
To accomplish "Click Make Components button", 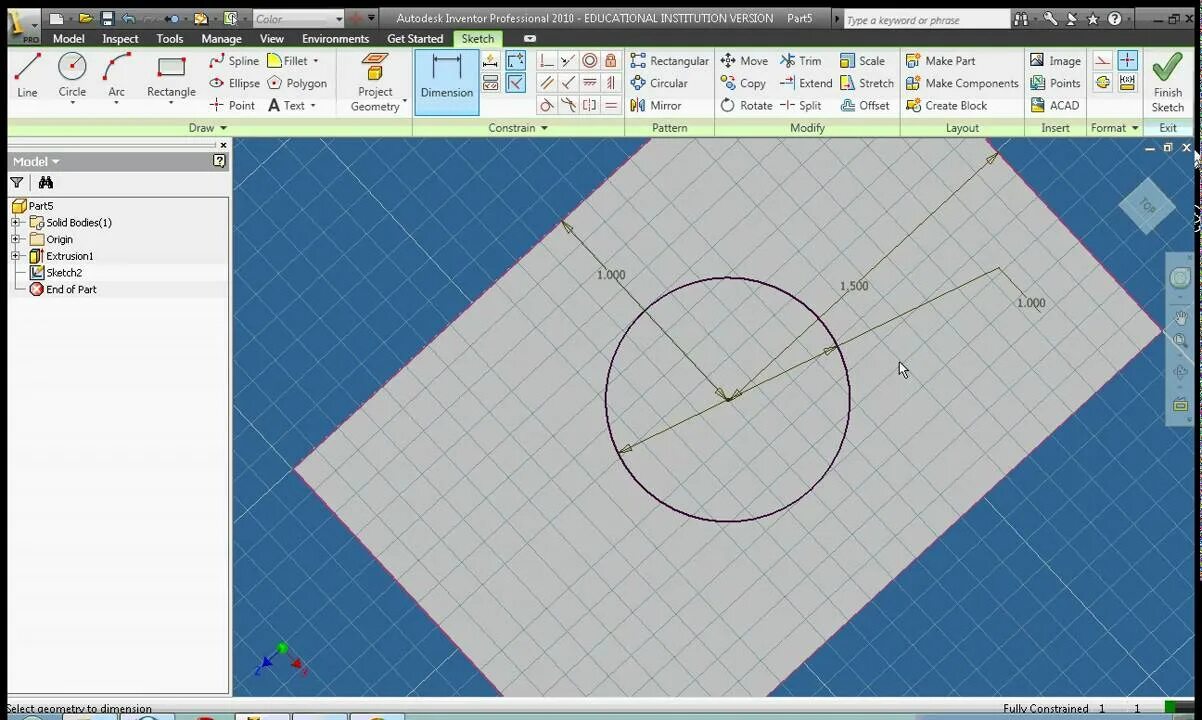I will (x=962, y=83).
